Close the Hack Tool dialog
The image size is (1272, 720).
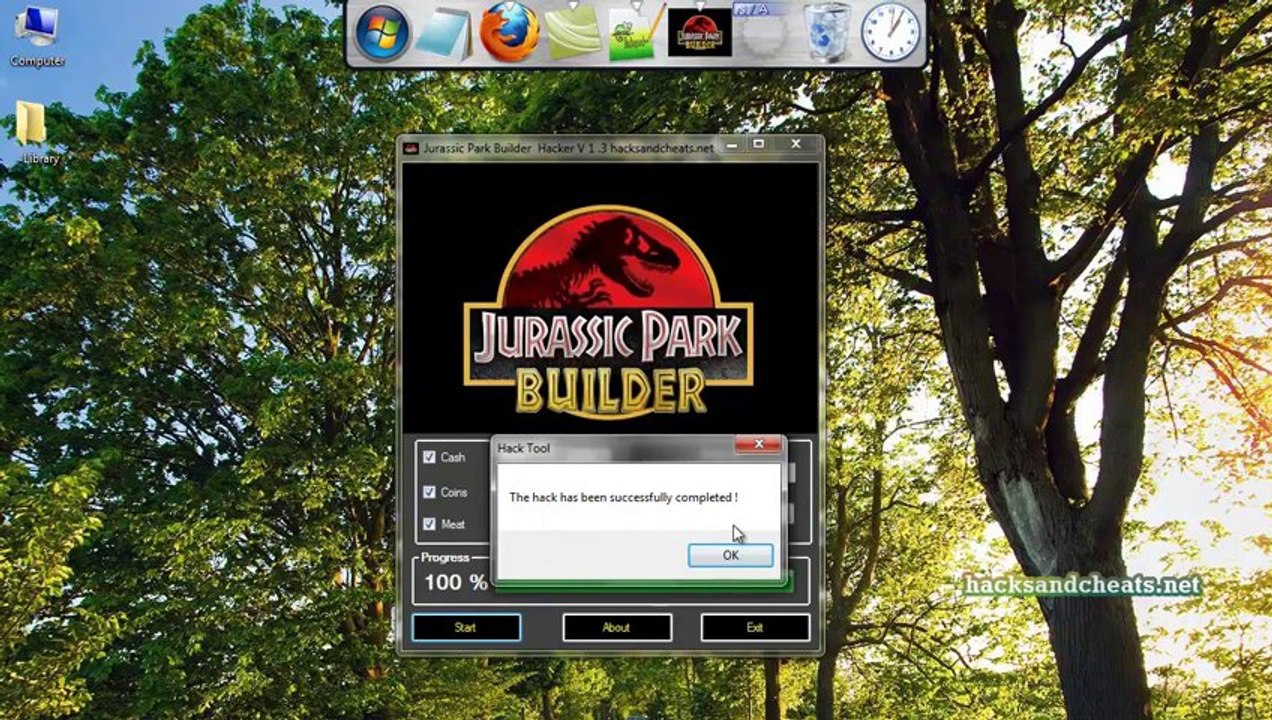coord(758,443)
